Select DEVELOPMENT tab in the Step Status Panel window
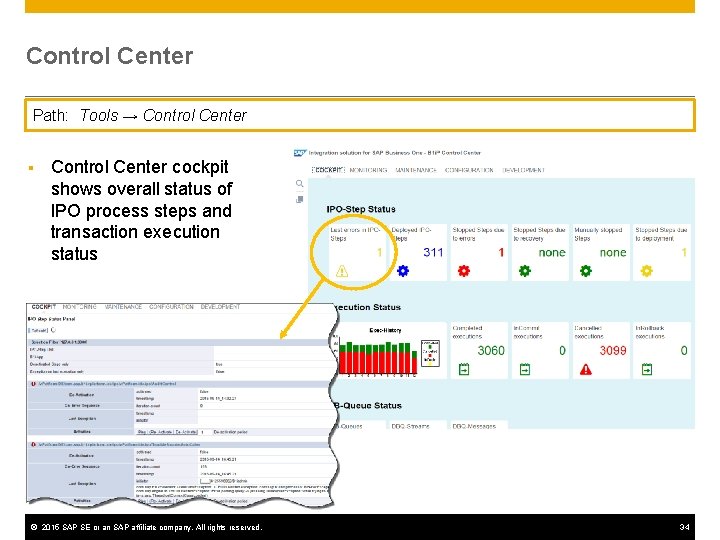720x540 pixels. pyautogui.click(x=220, y=307)
